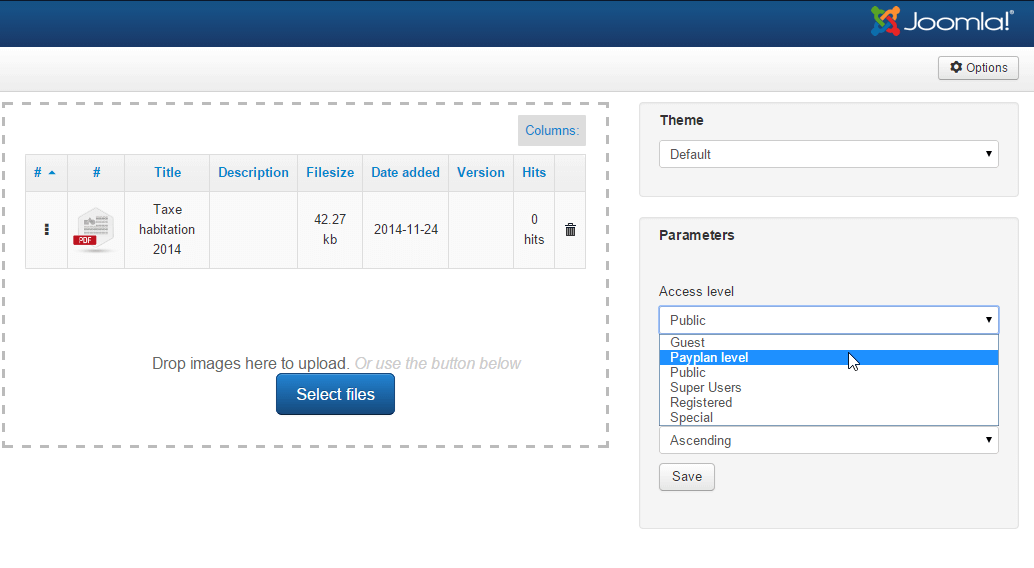The image size is (1034, 568).
Task: Sort the table by Description column
Action: point(253,173)
